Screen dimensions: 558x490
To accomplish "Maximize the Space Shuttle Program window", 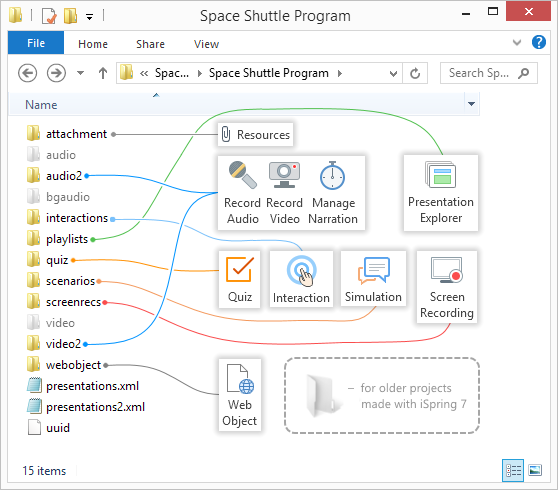I will pyautogui.click(x=493, y=11).
